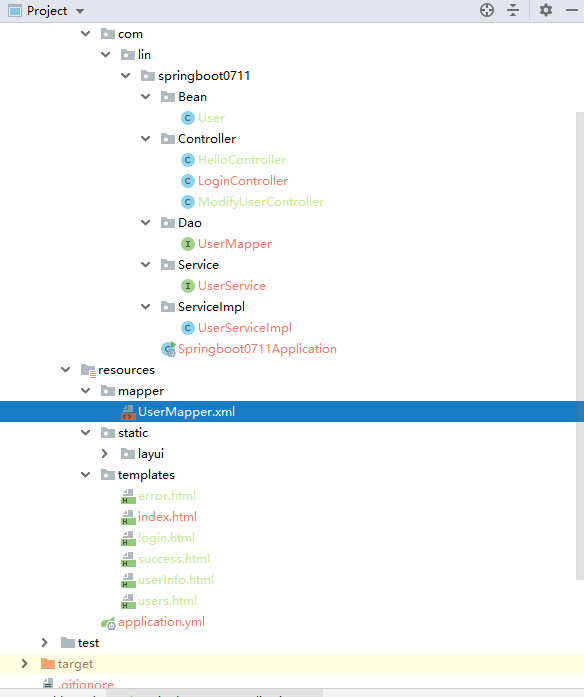
Task: Select userInfo.html file name
Action: 176,580
